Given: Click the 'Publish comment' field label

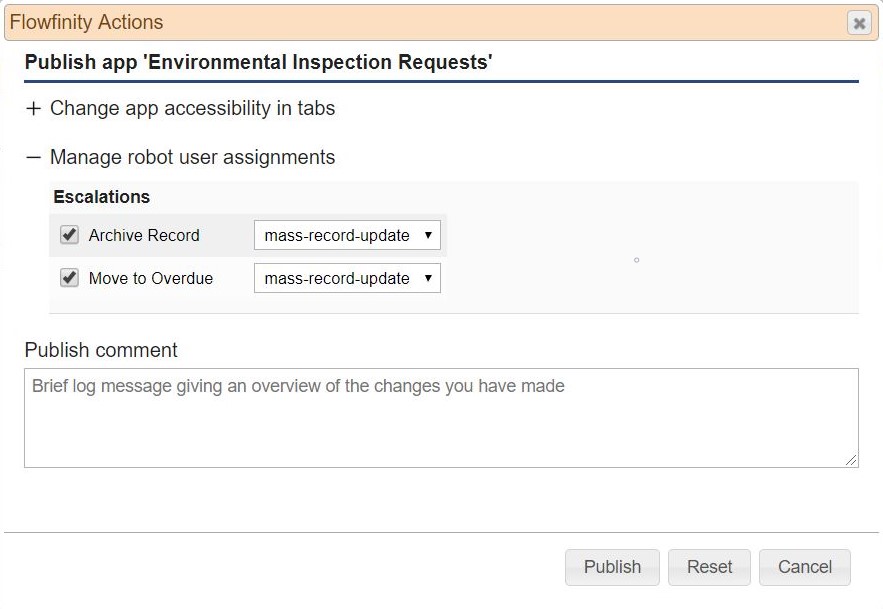Looking at the screenshot, I should 101,350.
